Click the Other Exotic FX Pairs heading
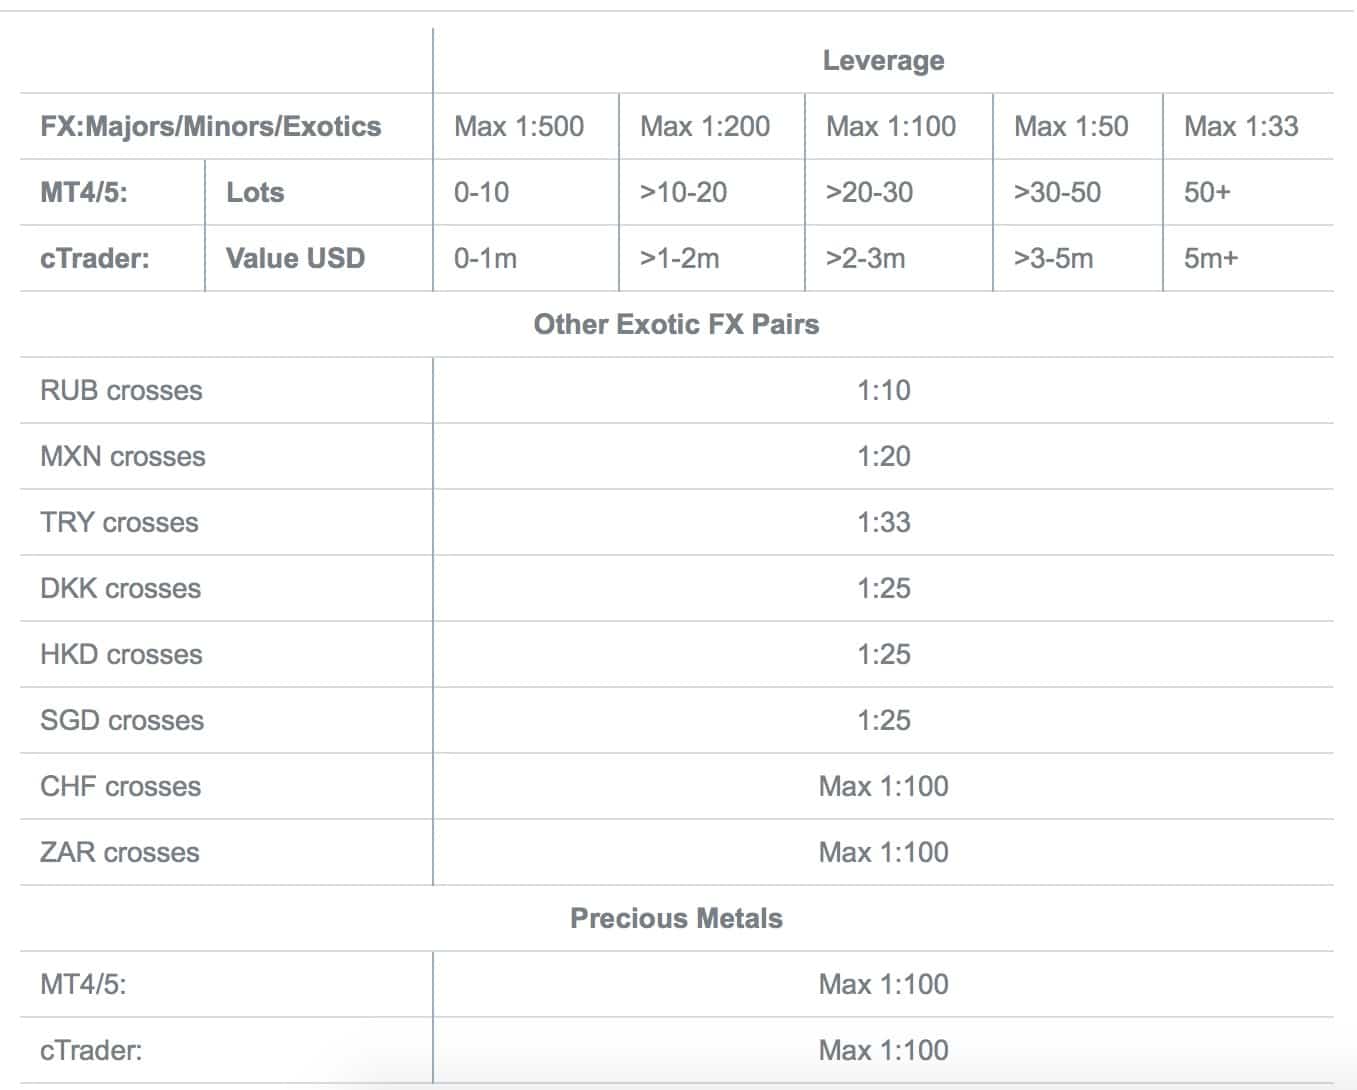 pos(676,325)
